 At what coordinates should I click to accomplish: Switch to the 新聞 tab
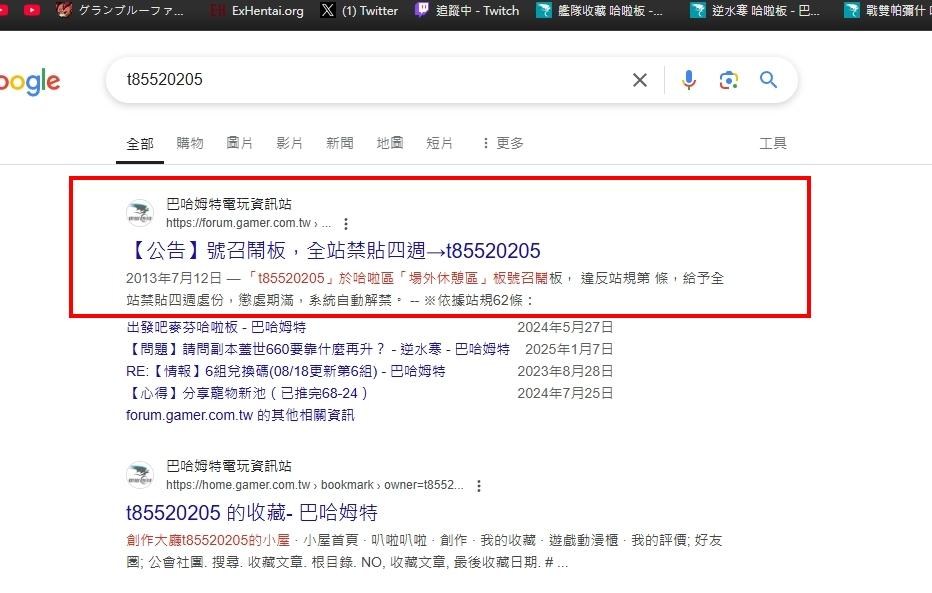(x=339, y=143)
